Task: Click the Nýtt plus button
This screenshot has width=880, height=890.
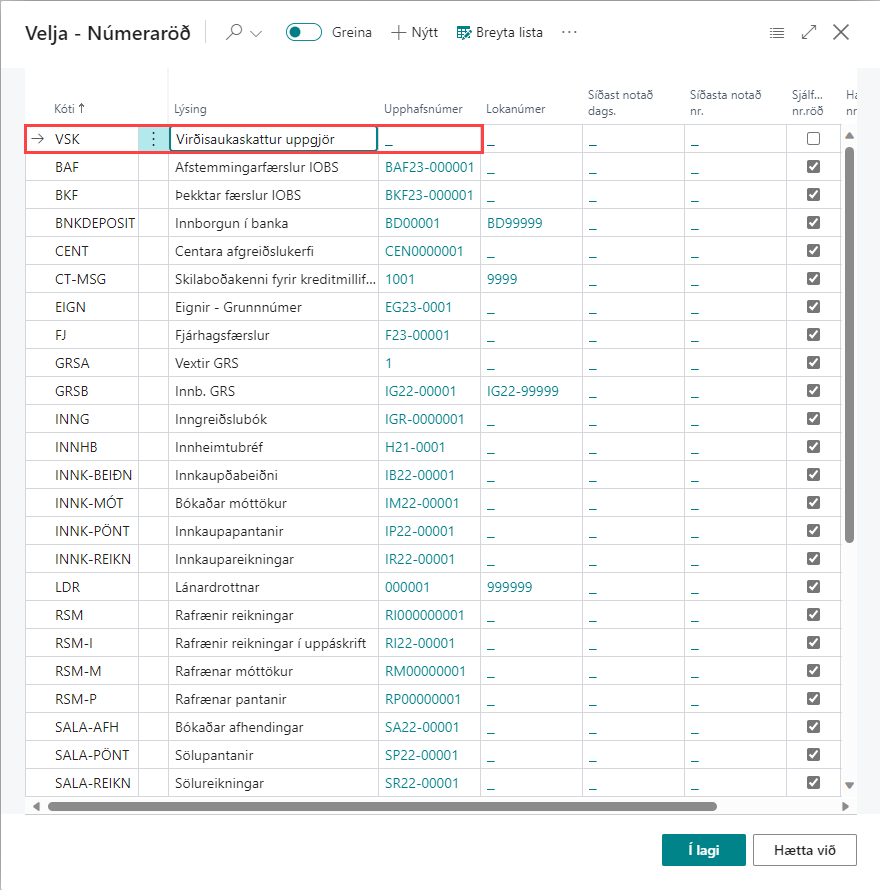Action: pos(414,32)
